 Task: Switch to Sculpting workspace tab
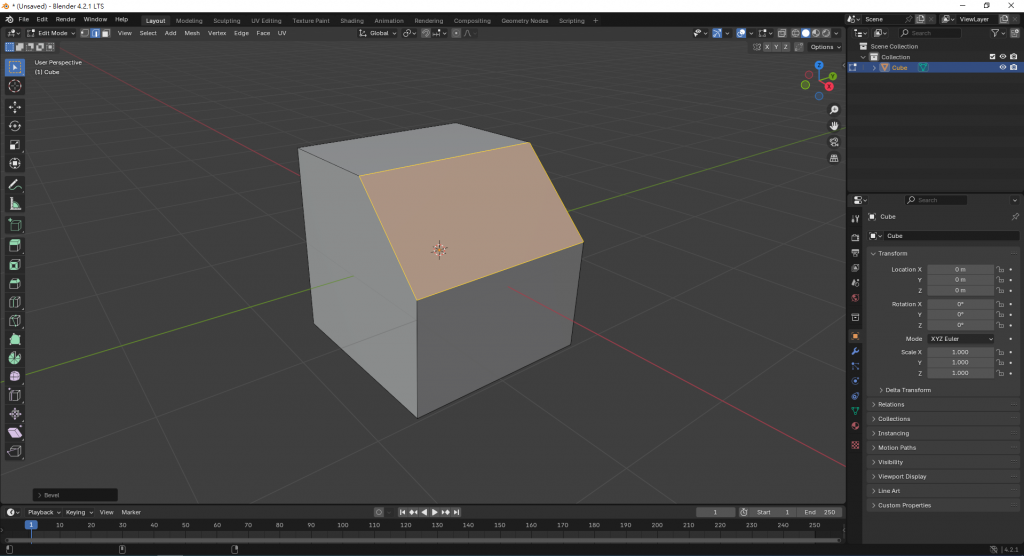point(227,21)
